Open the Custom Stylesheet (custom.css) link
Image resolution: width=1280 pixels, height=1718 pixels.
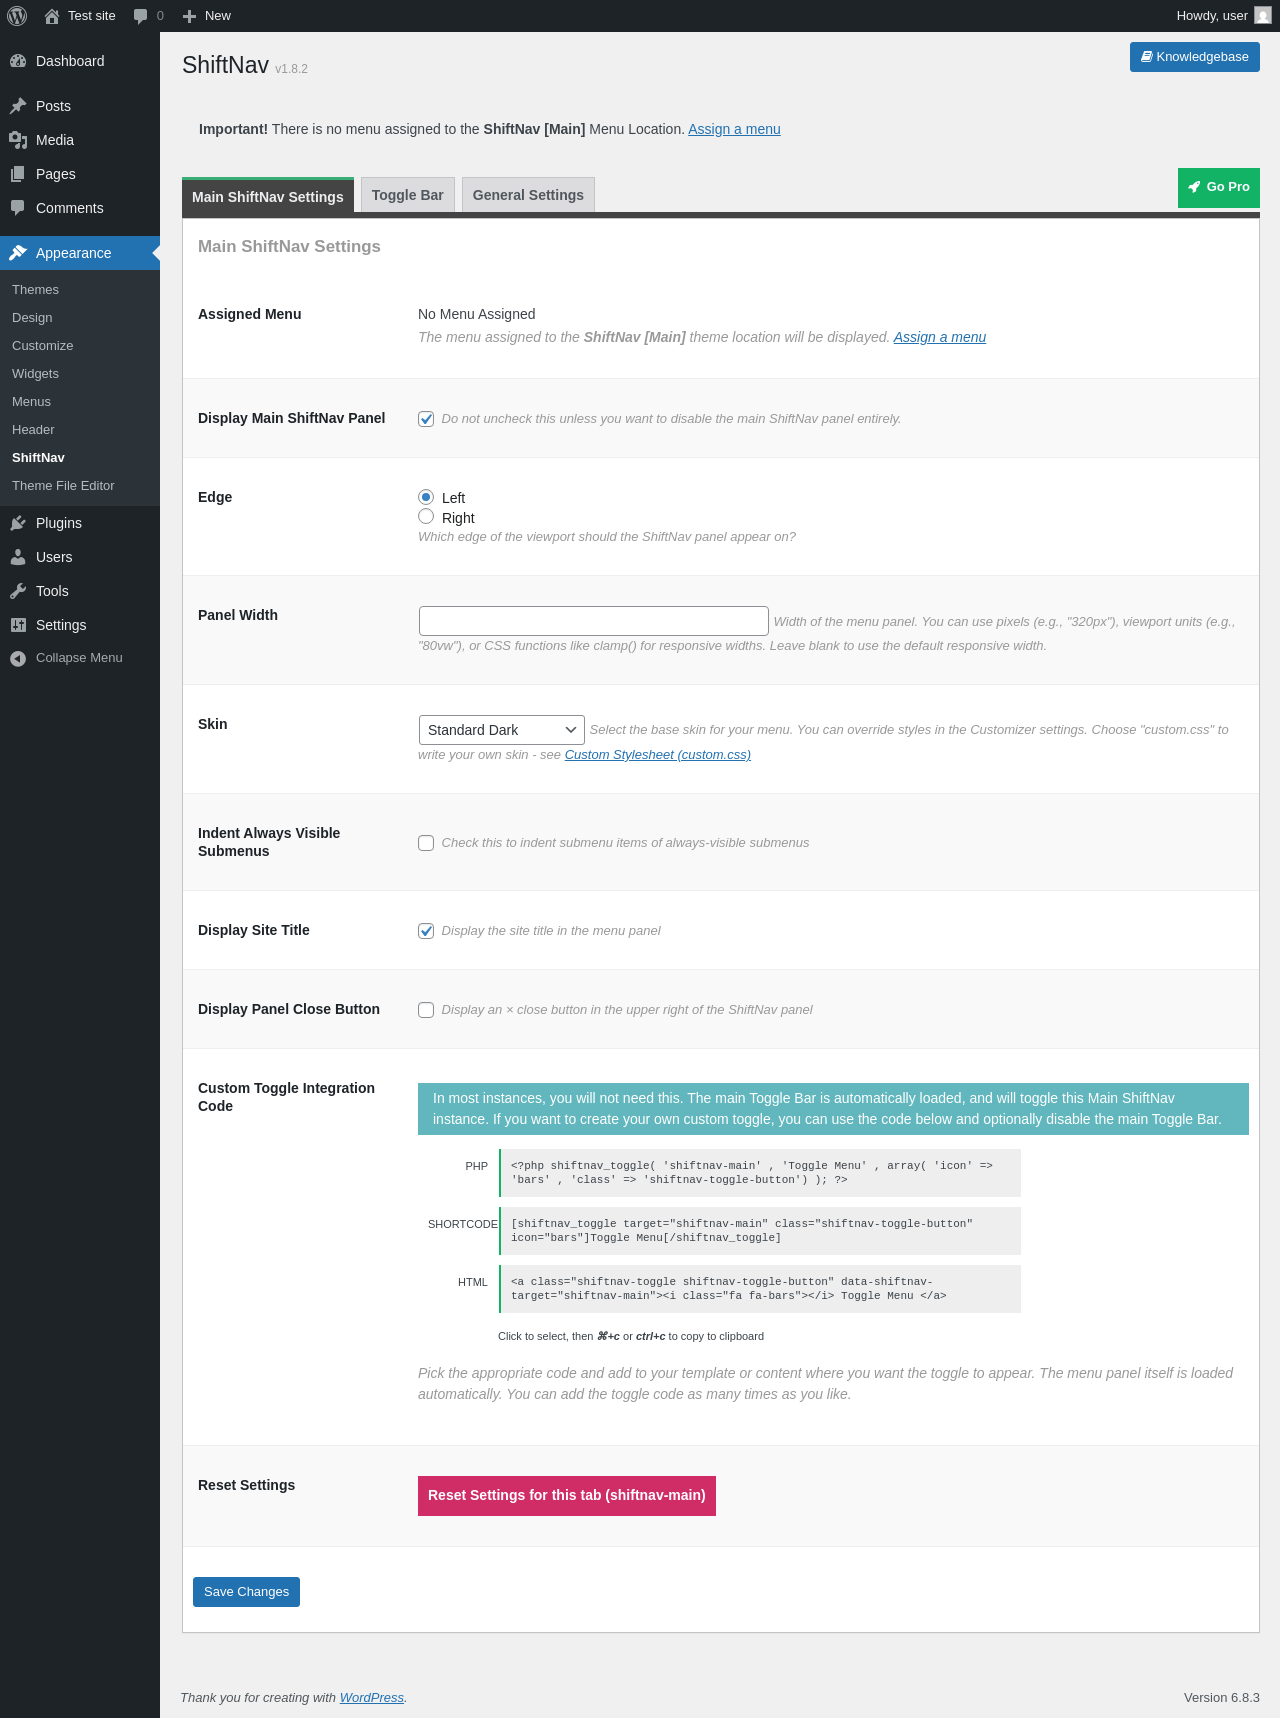click(658, 755)
